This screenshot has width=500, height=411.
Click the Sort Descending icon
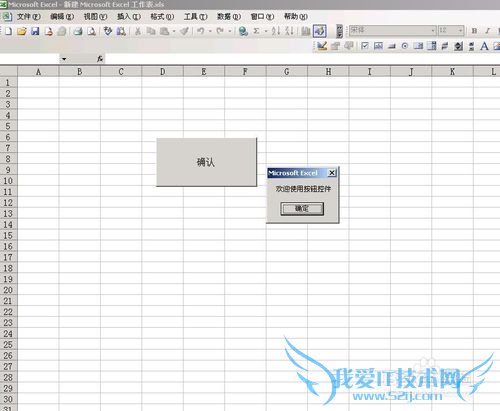coord(289,31)
